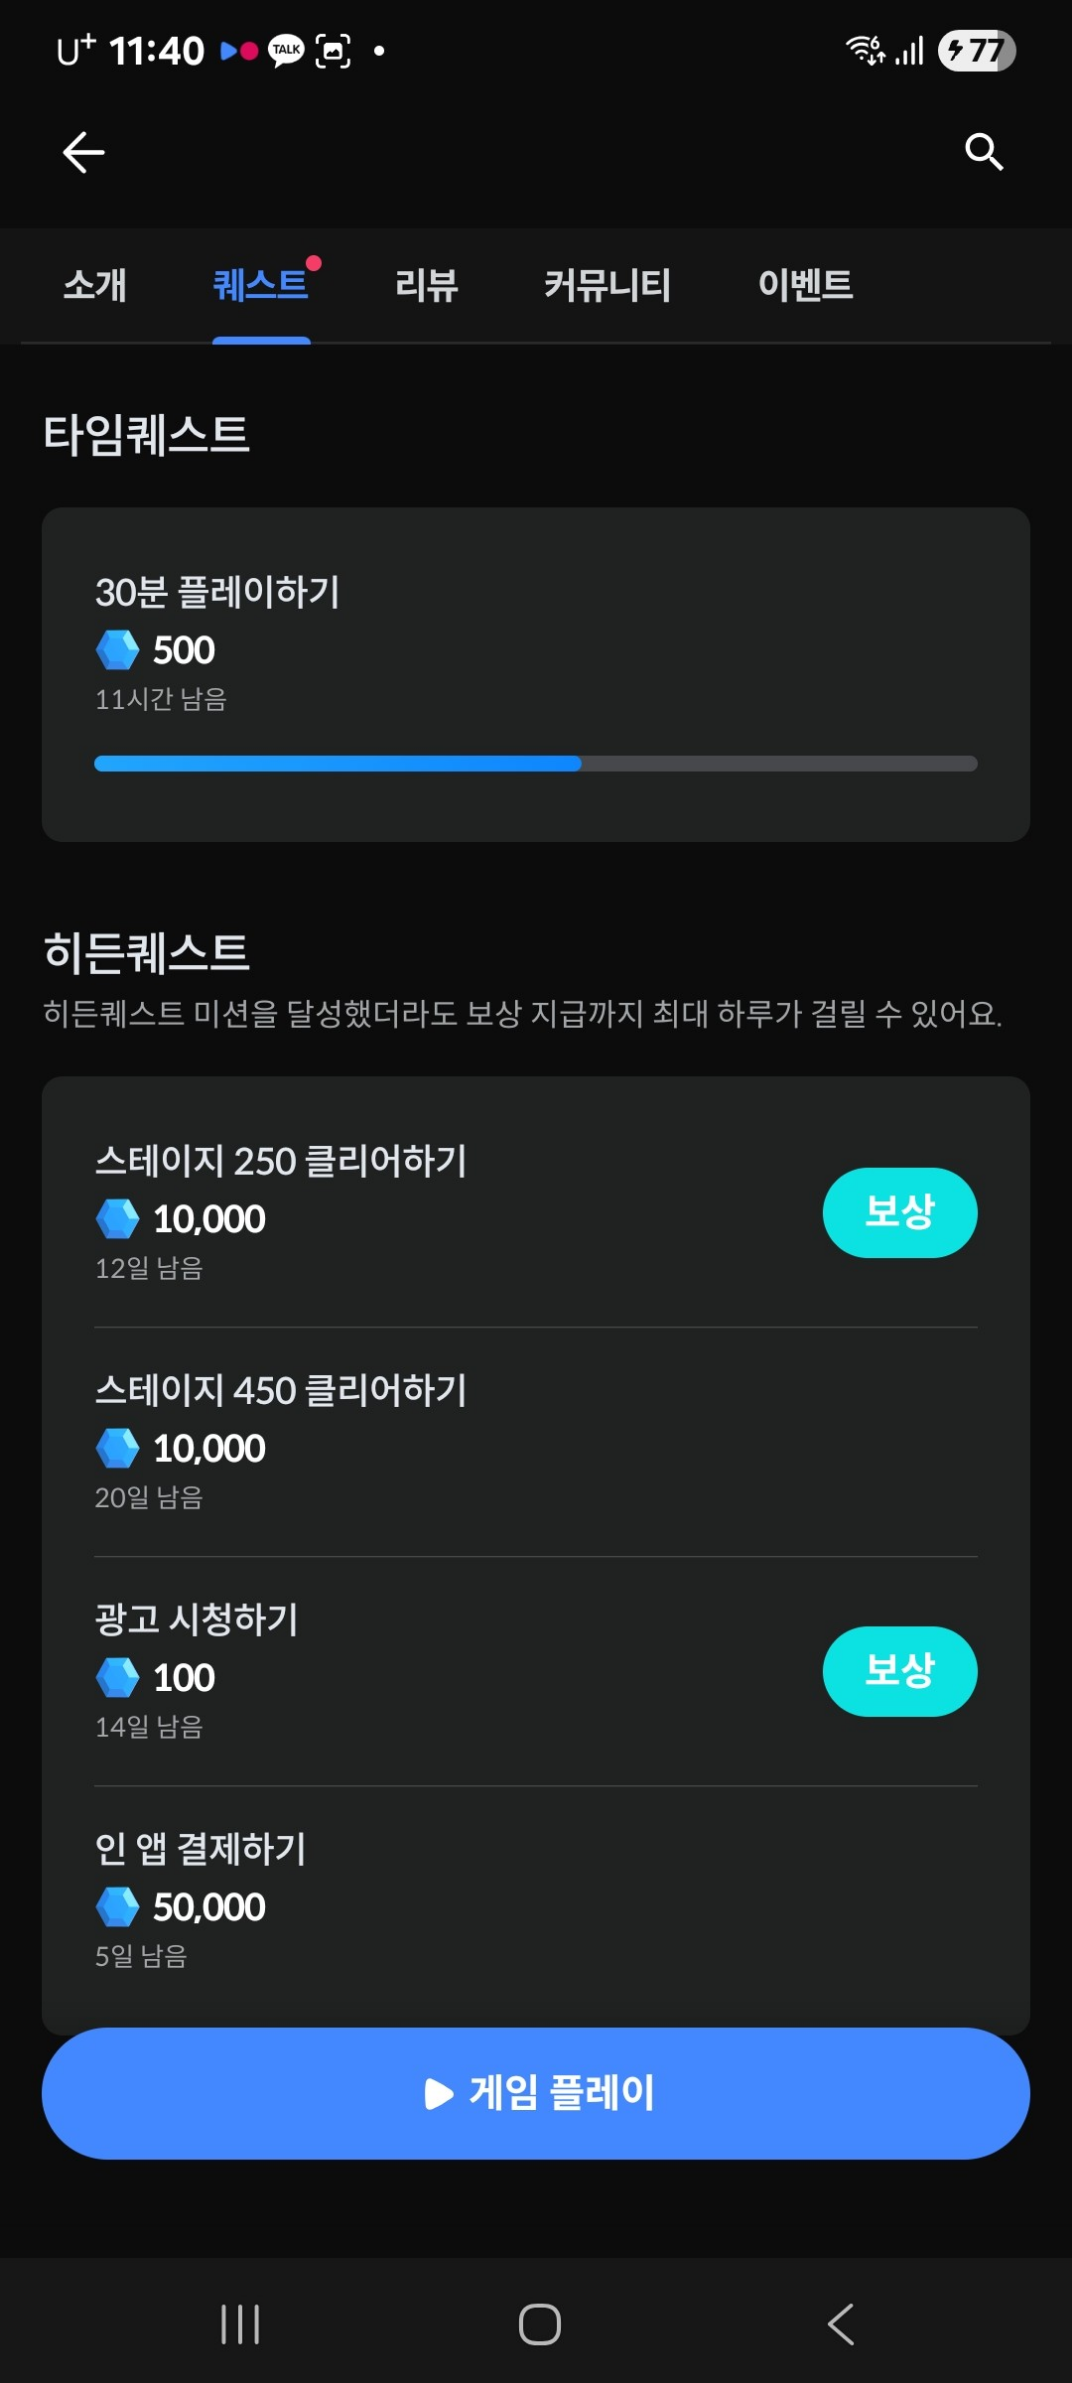Open search with the magnifier icon
This screenshot has width=1072, height=2383.
(984, 152)
